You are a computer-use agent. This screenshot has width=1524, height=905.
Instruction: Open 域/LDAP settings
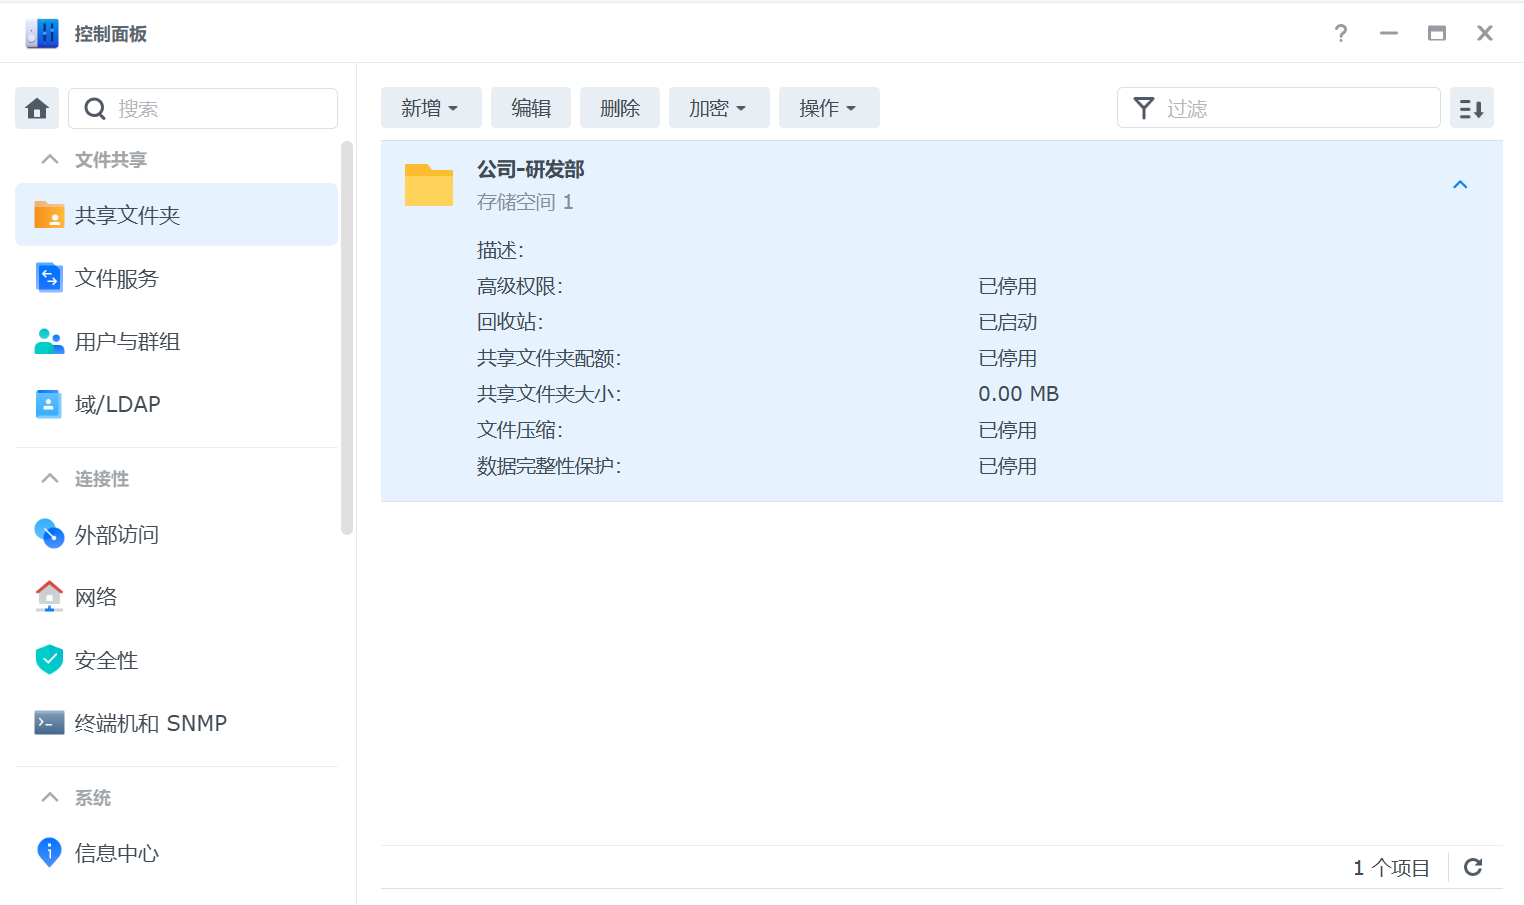tap(118, 404)
